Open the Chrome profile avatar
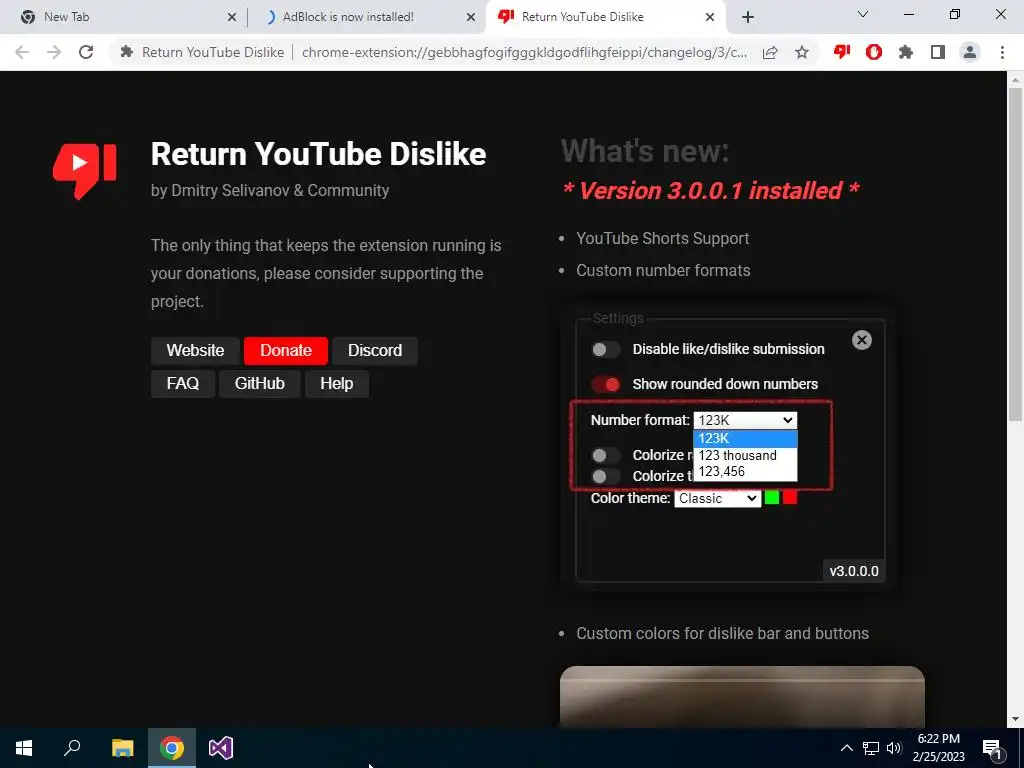Screen dimensions: 1024x768 click(970, 52)
